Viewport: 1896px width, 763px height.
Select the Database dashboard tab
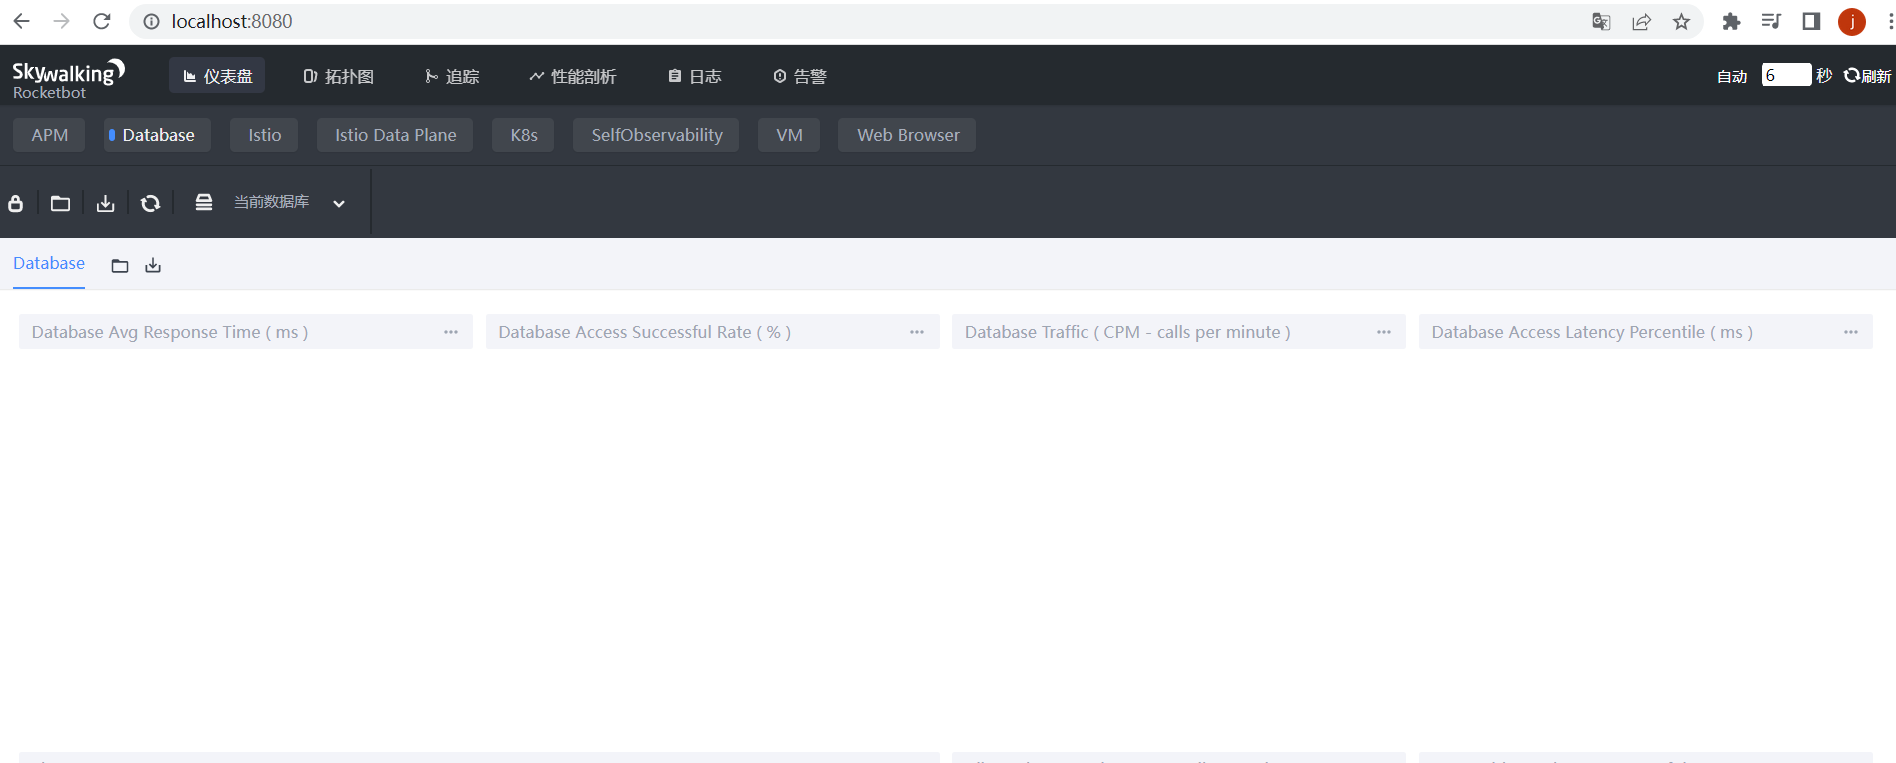(x=157, y=135)
